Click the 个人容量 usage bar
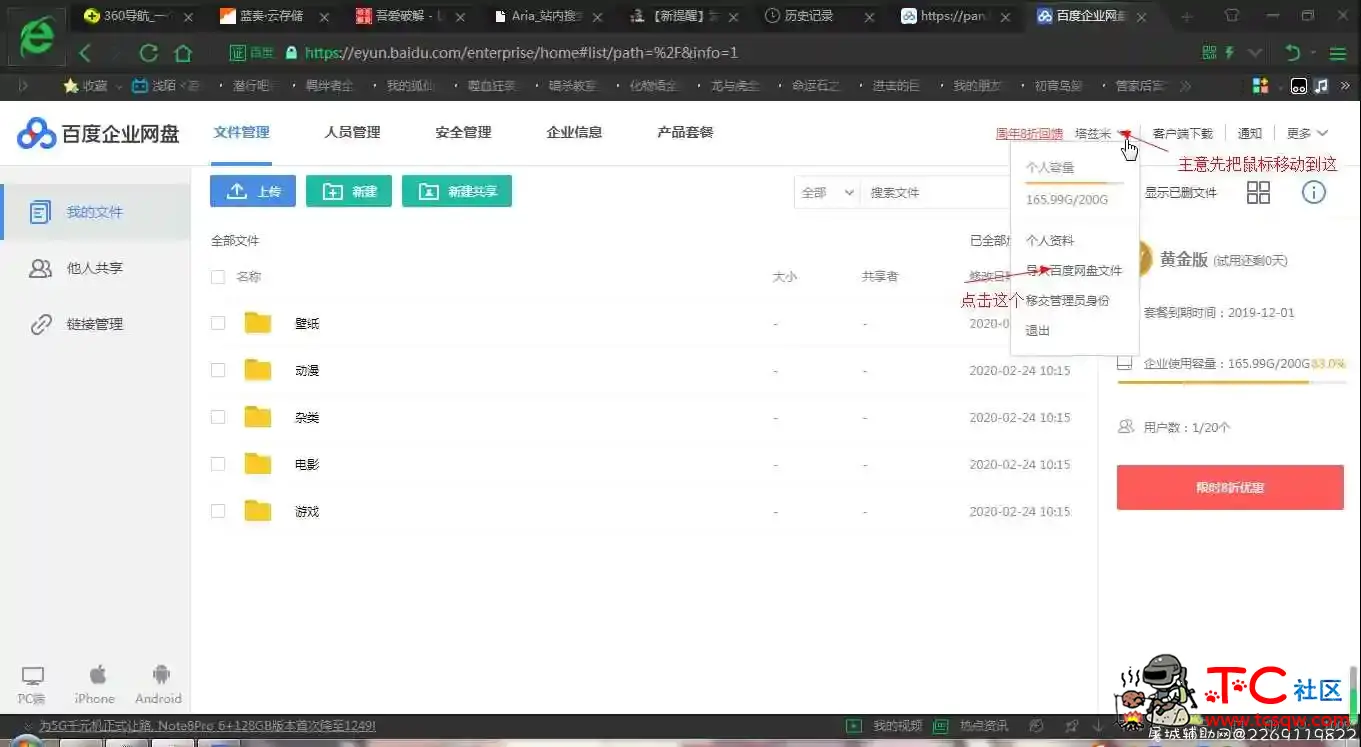The width and height of the screenshot is (1361, 747). point(1075,183)
